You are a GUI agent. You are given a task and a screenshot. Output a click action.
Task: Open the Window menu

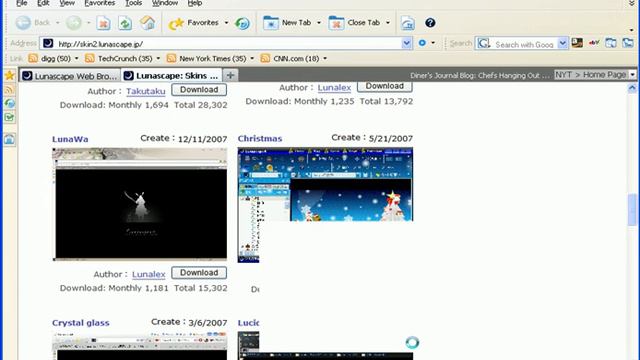pyautogui.click(x=165, y=3)
